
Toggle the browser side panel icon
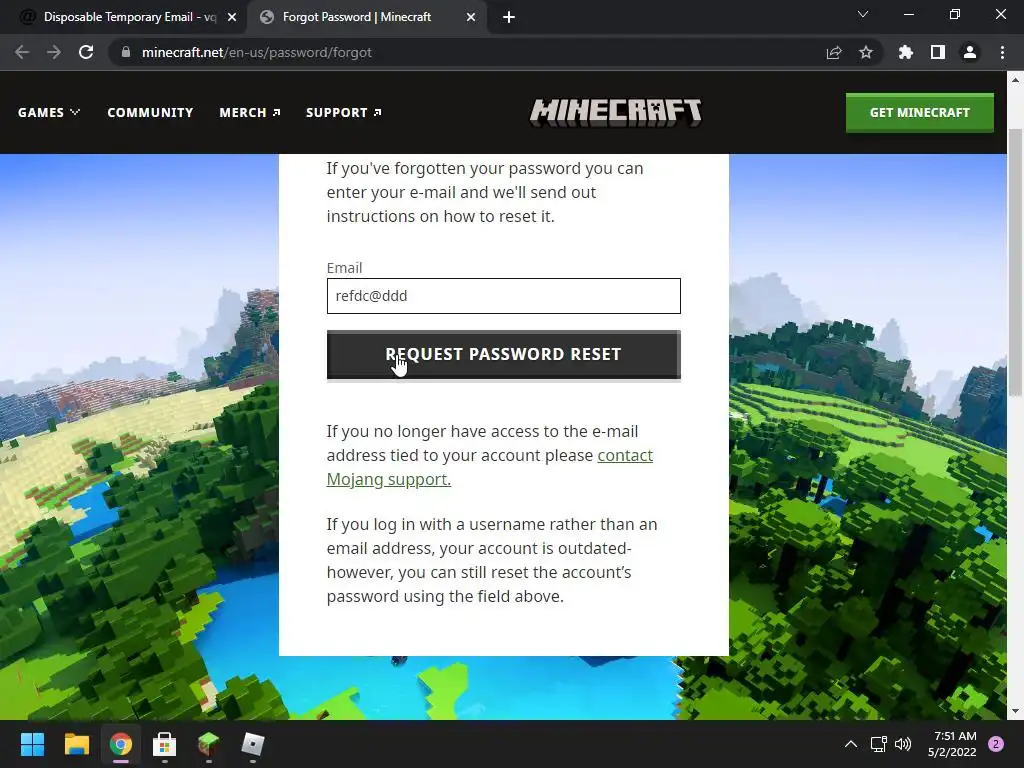pos(938,52)
